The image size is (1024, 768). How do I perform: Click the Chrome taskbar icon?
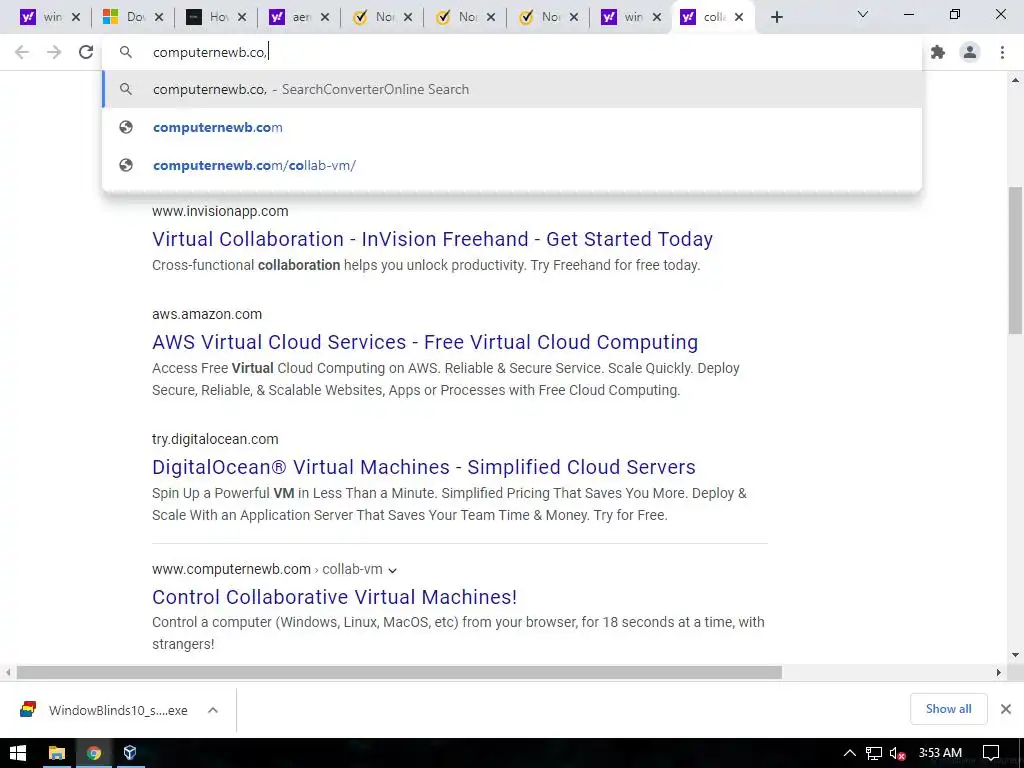click(94, 753)
